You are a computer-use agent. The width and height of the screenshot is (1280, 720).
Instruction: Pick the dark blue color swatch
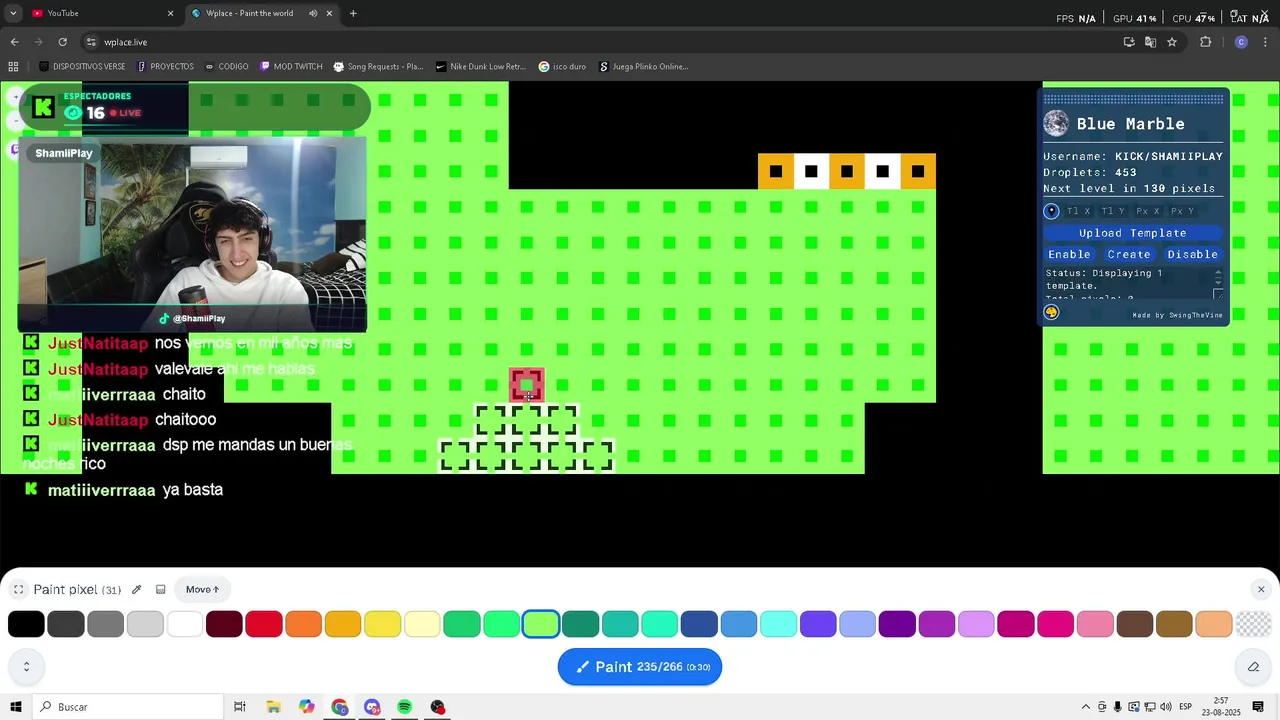click(x=699, y=624)
